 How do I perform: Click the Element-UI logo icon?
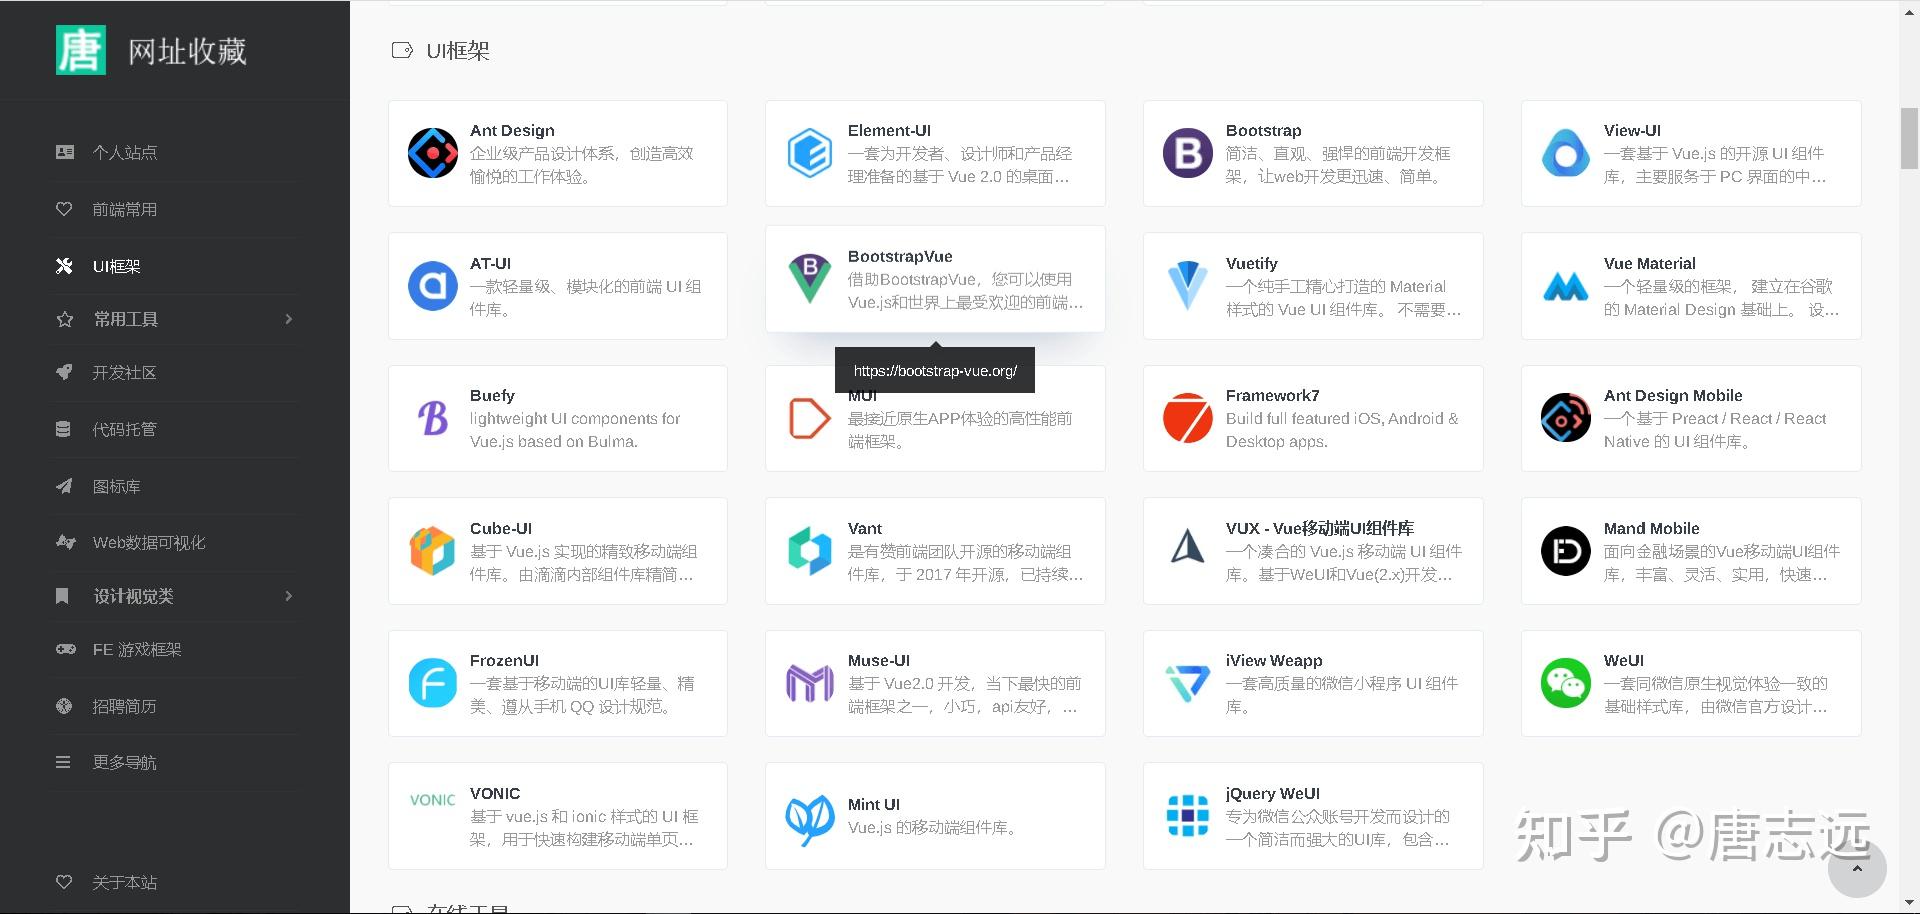pyautogui.click(x=810, y=152)
